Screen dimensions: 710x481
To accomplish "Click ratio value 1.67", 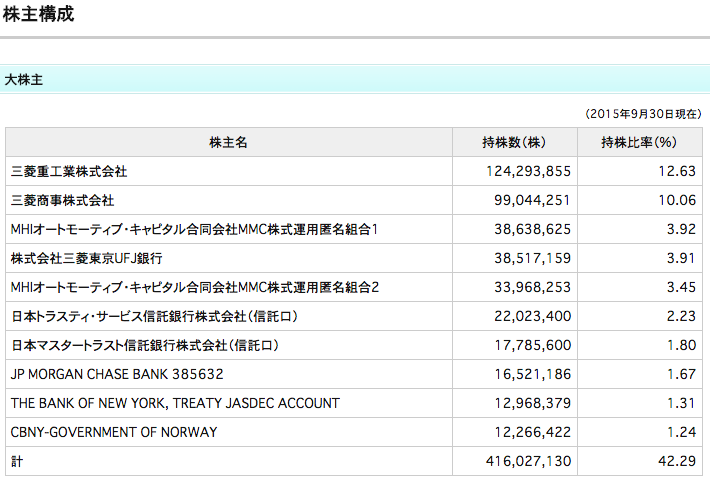I will (681, 374).
